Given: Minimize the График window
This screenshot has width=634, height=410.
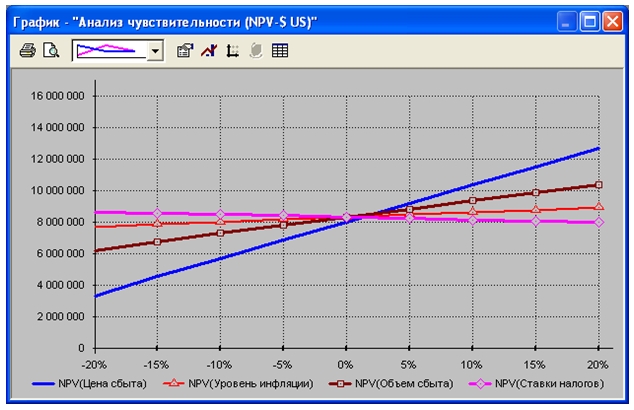Looking at the screenshot, I should pyautogui.click(x=566, y=21).
